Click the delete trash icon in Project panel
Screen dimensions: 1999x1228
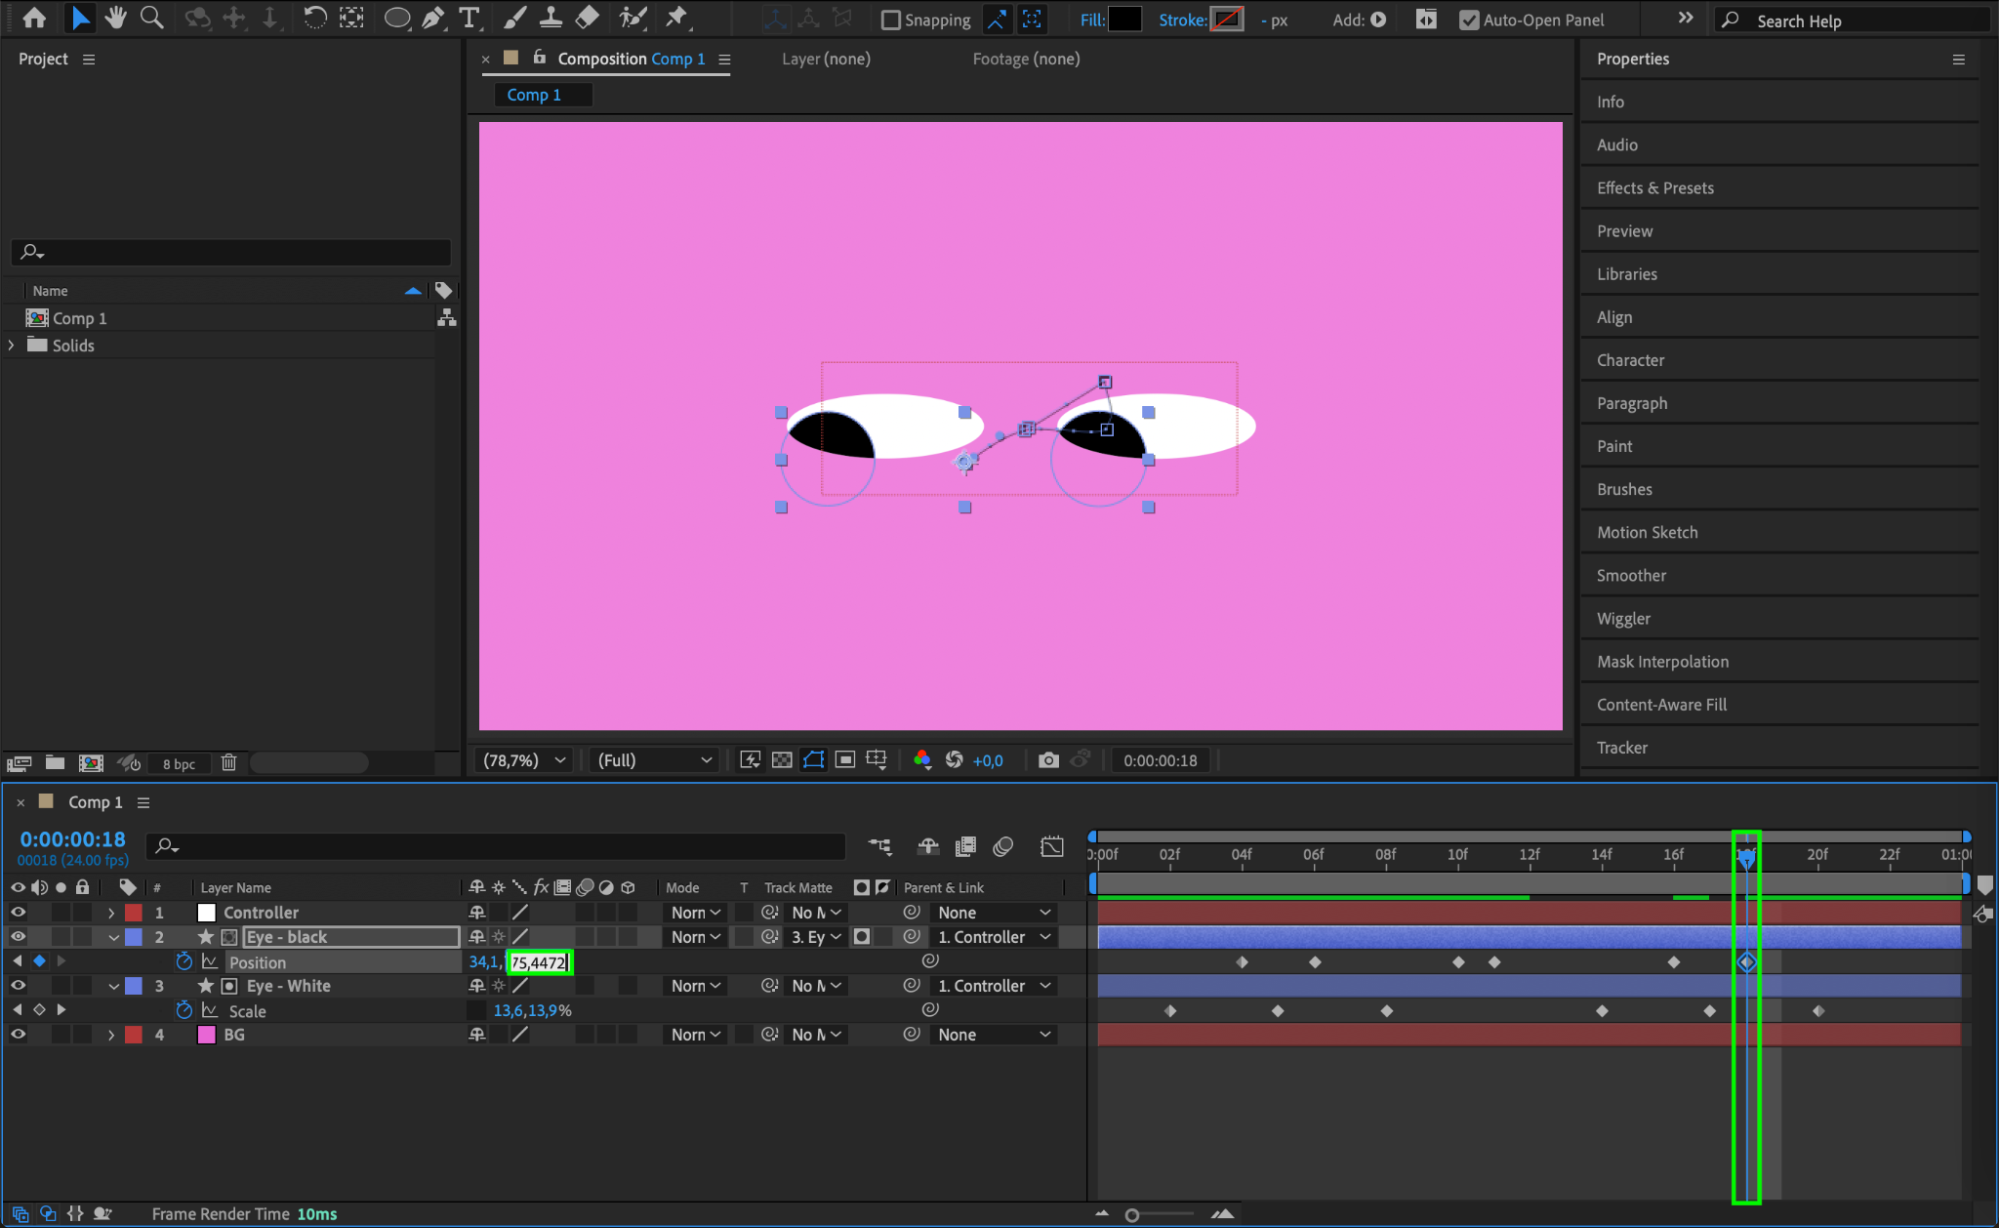coord(229,763)
